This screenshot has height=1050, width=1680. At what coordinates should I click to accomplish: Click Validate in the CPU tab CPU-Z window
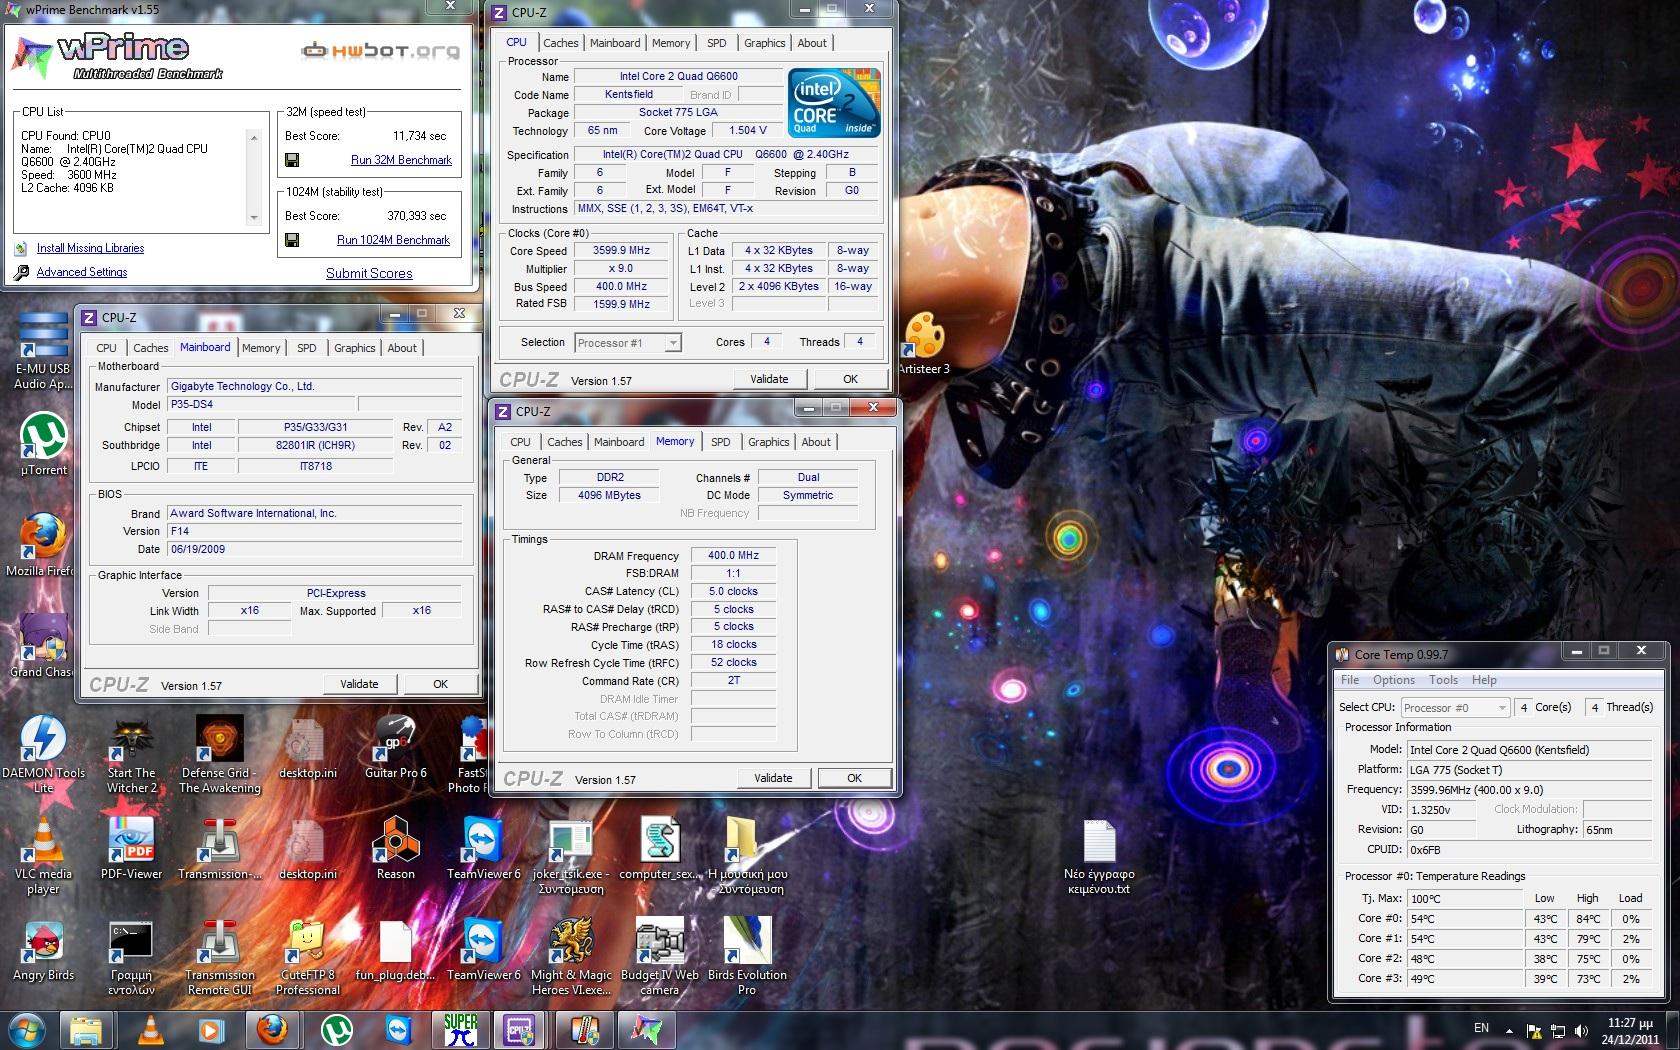coord(769,379)
